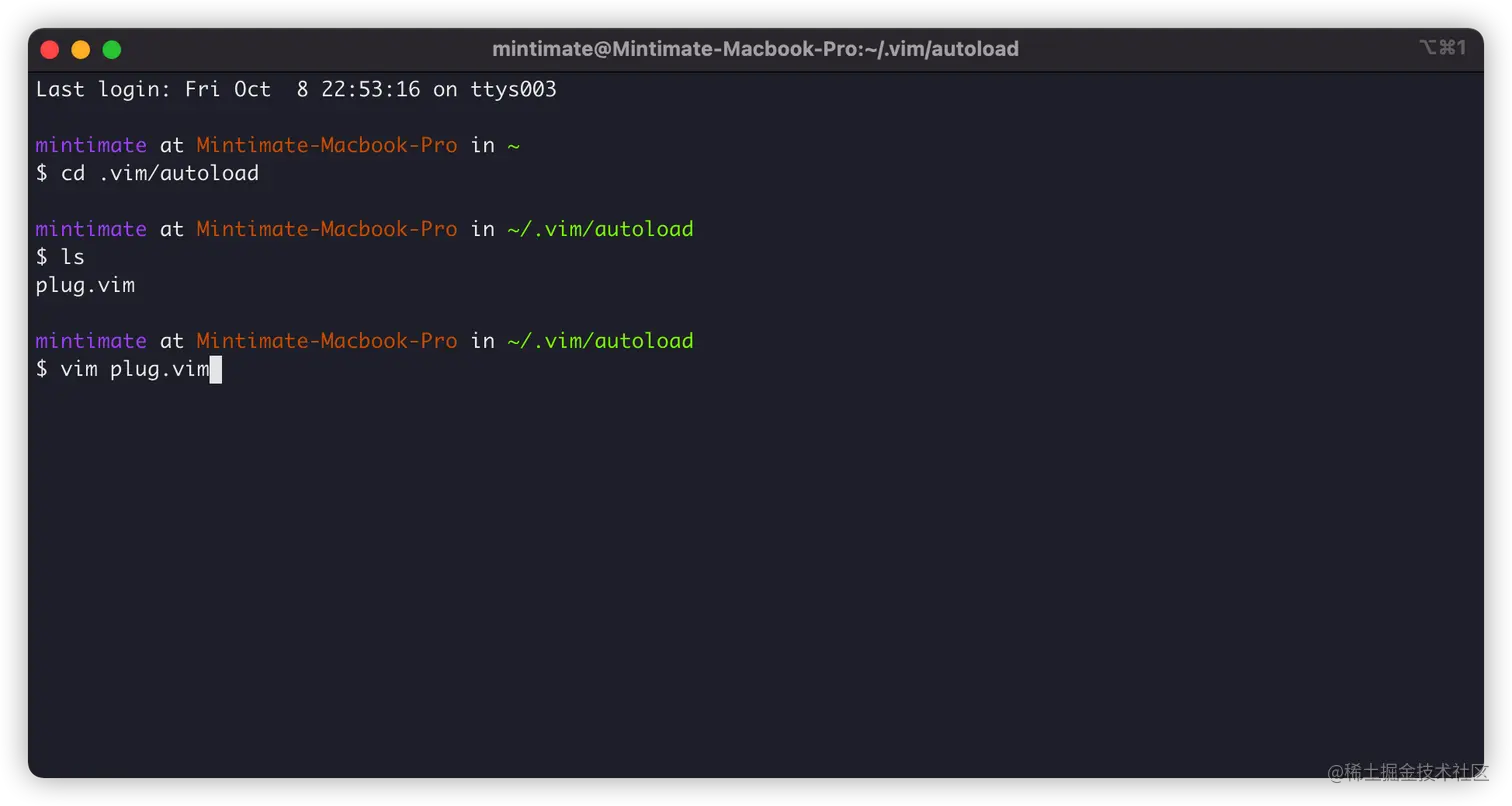
Task: Click the green '~' home path in first prompt
Action: pyautogui.click(x=513, y=146)
